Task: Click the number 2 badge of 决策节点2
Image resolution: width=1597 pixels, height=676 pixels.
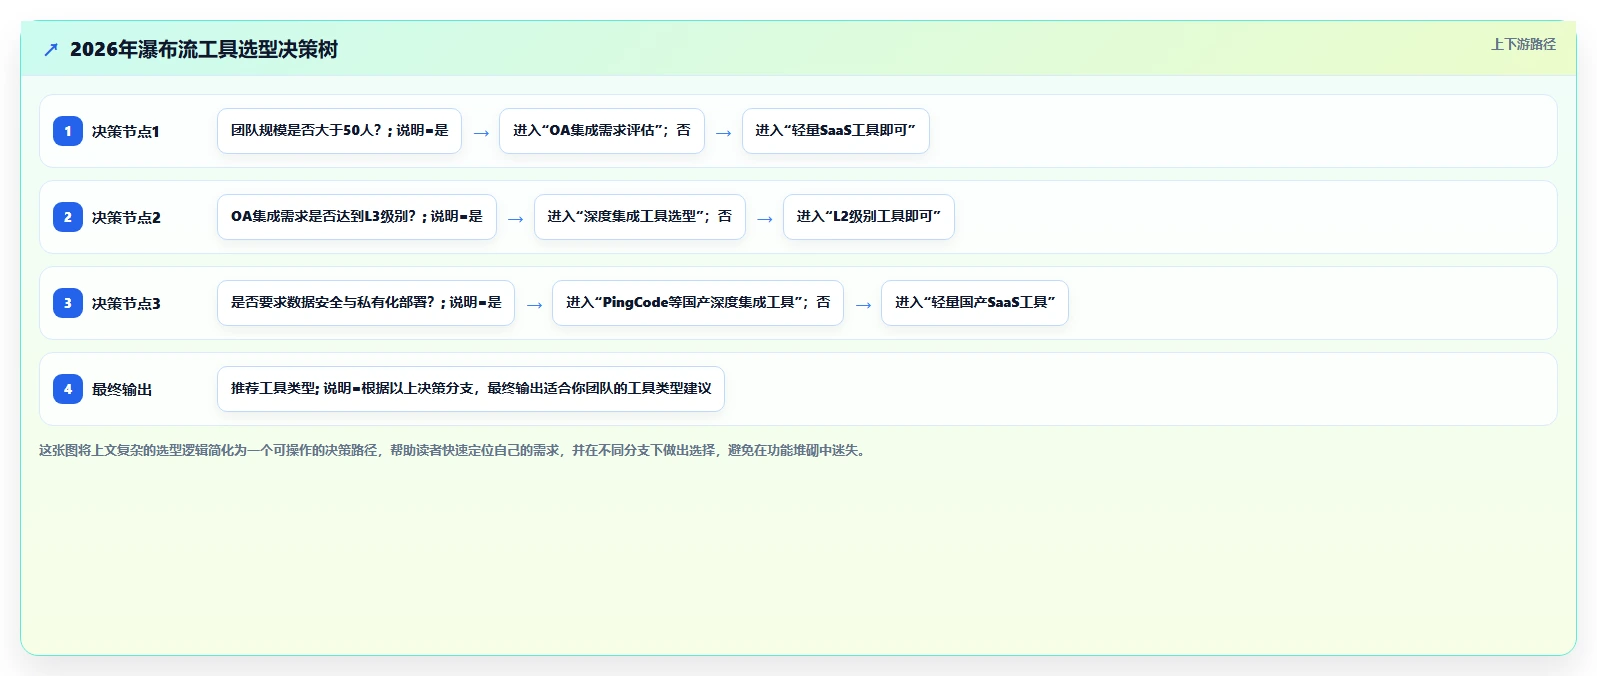Action: coord(68,217)
